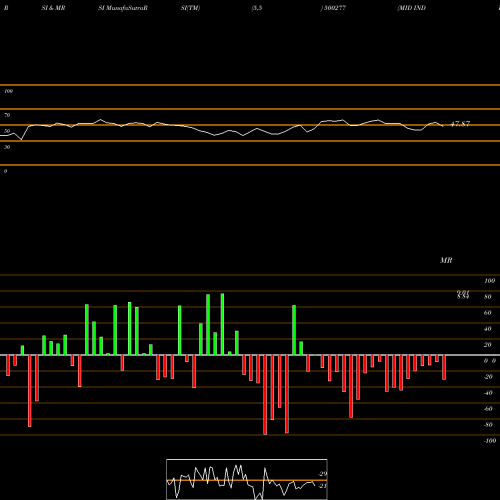
Task: Click the RSI current value 47.87
Action: (460, 124)
